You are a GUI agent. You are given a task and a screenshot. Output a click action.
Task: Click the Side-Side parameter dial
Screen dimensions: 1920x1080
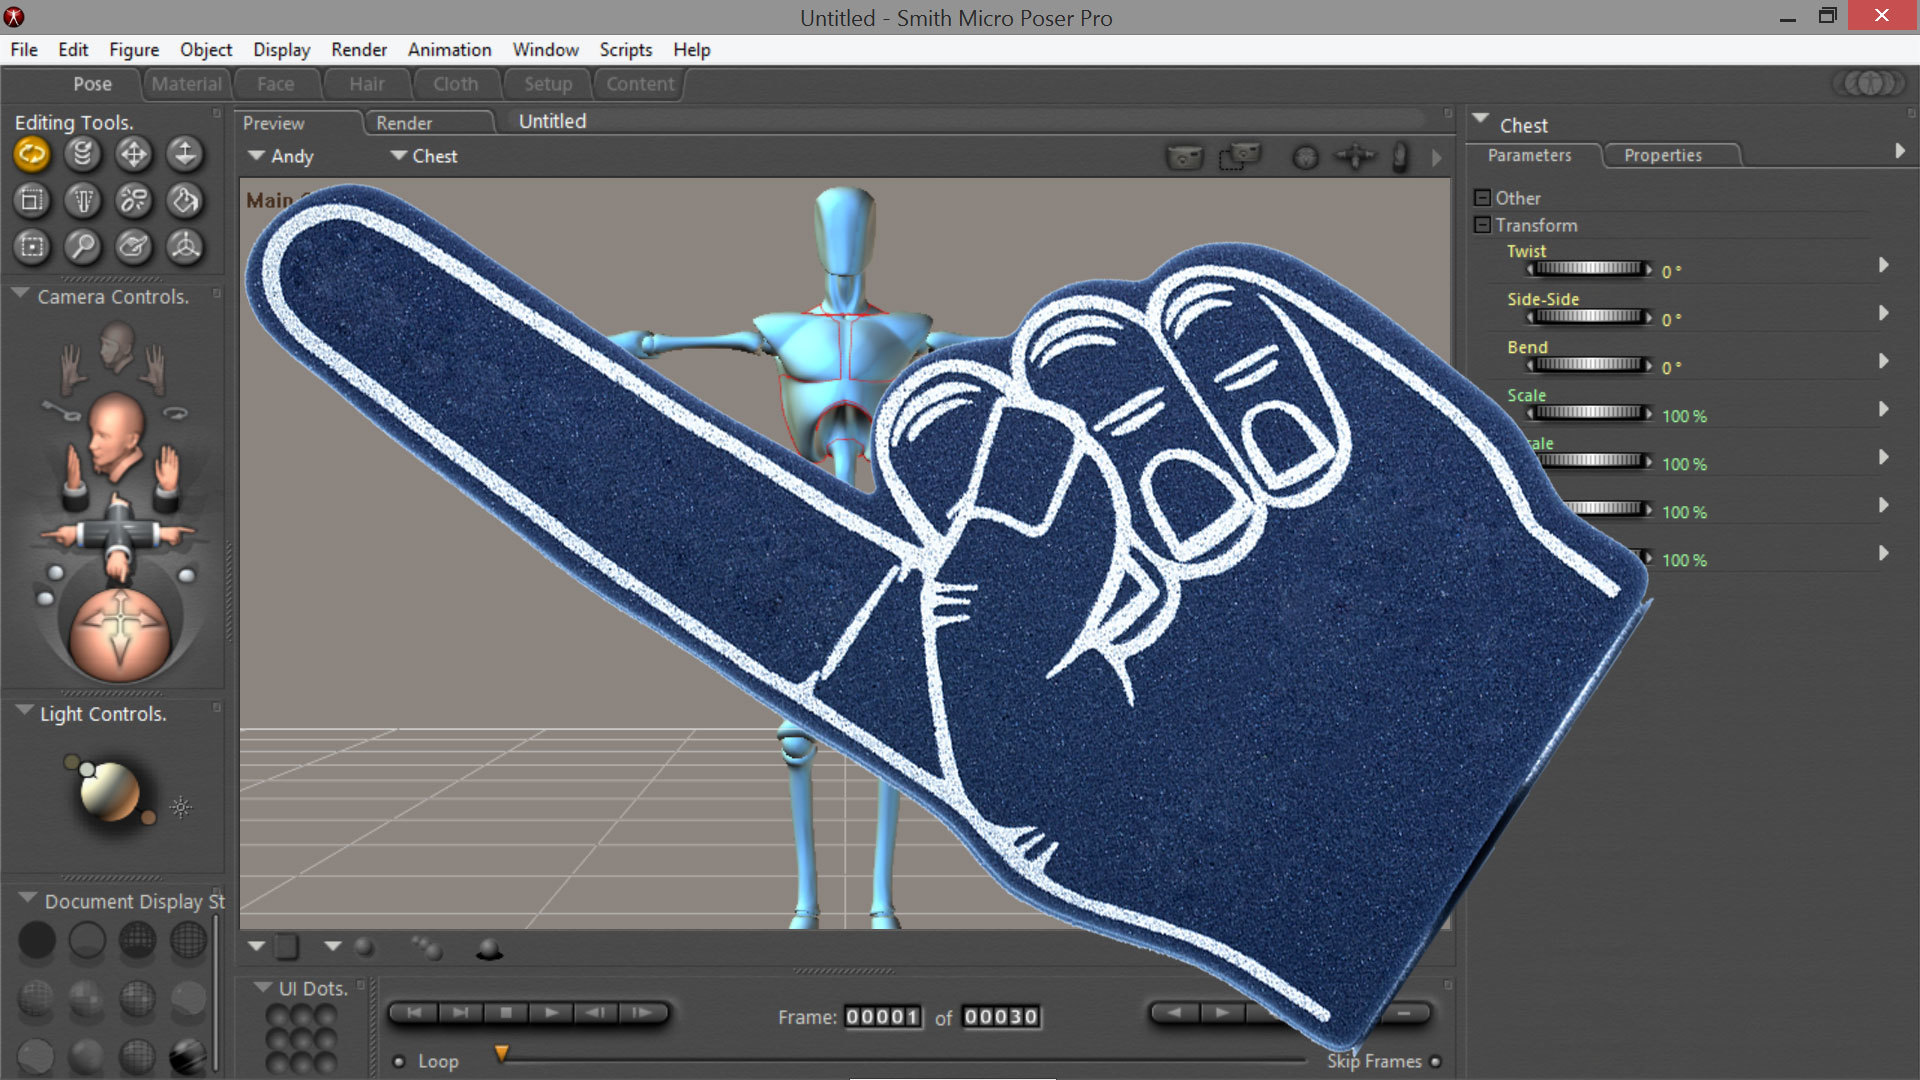pos(1589,317)
